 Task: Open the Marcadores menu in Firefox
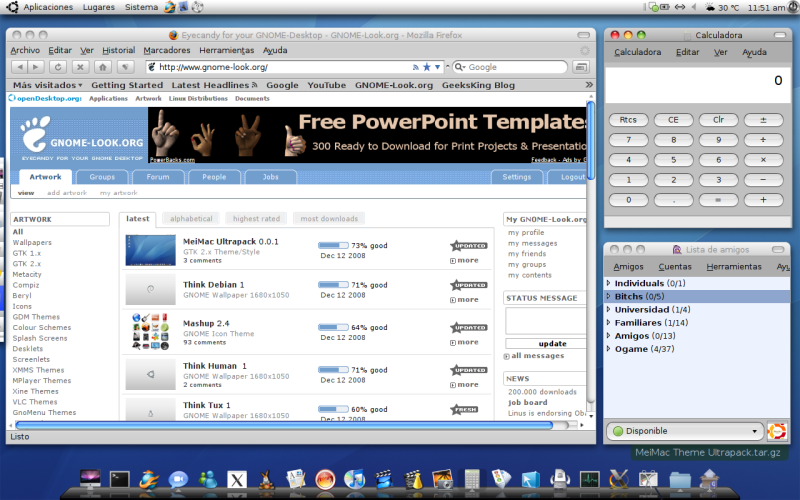[166, 50]
